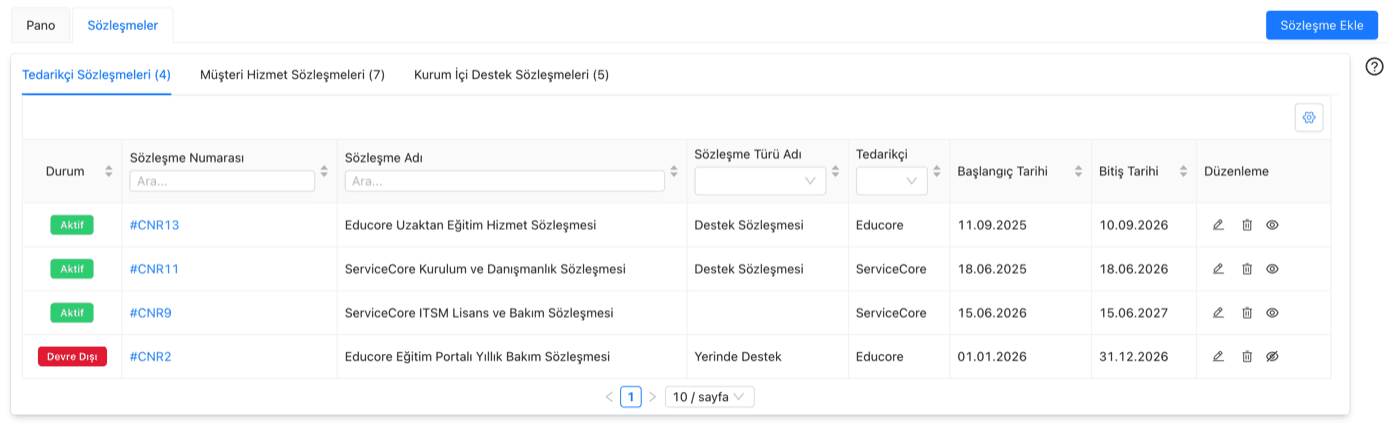Open contract link #CNR9

(151, 313)
